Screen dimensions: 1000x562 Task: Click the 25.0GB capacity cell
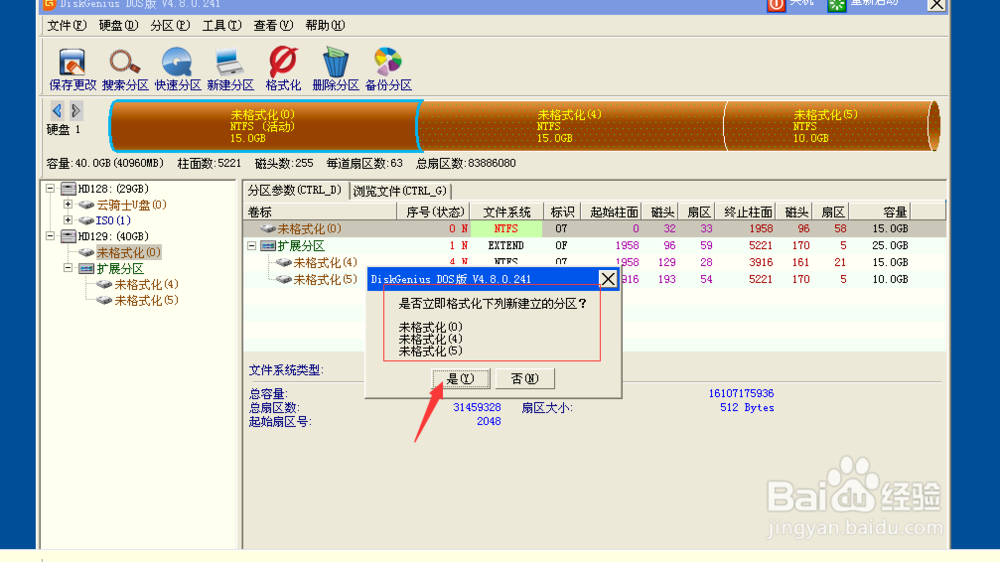(890, 246)
